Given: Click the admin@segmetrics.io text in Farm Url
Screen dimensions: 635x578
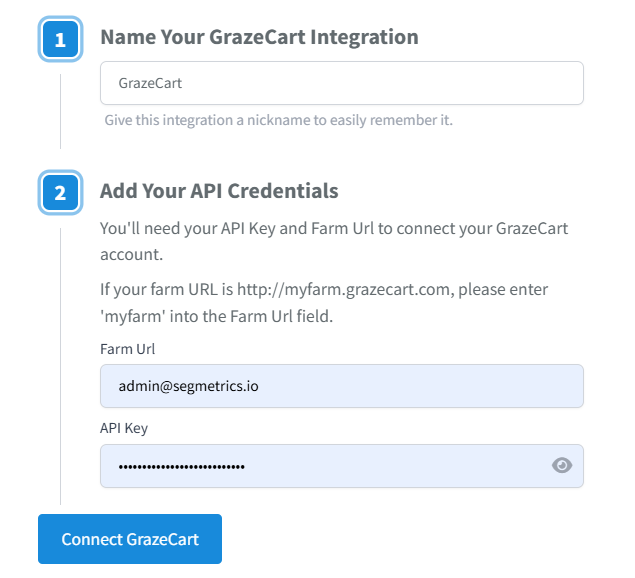Looking at the screenshot, I should pyautogui.click(x=188, y=386).
